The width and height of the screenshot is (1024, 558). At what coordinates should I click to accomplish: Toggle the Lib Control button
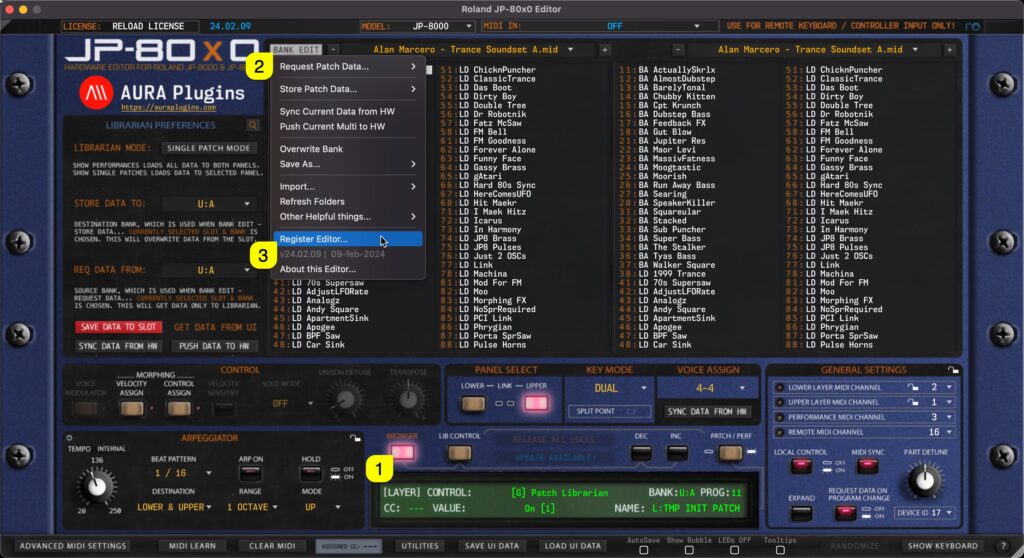pyautogui.click(x=460, y=452)
